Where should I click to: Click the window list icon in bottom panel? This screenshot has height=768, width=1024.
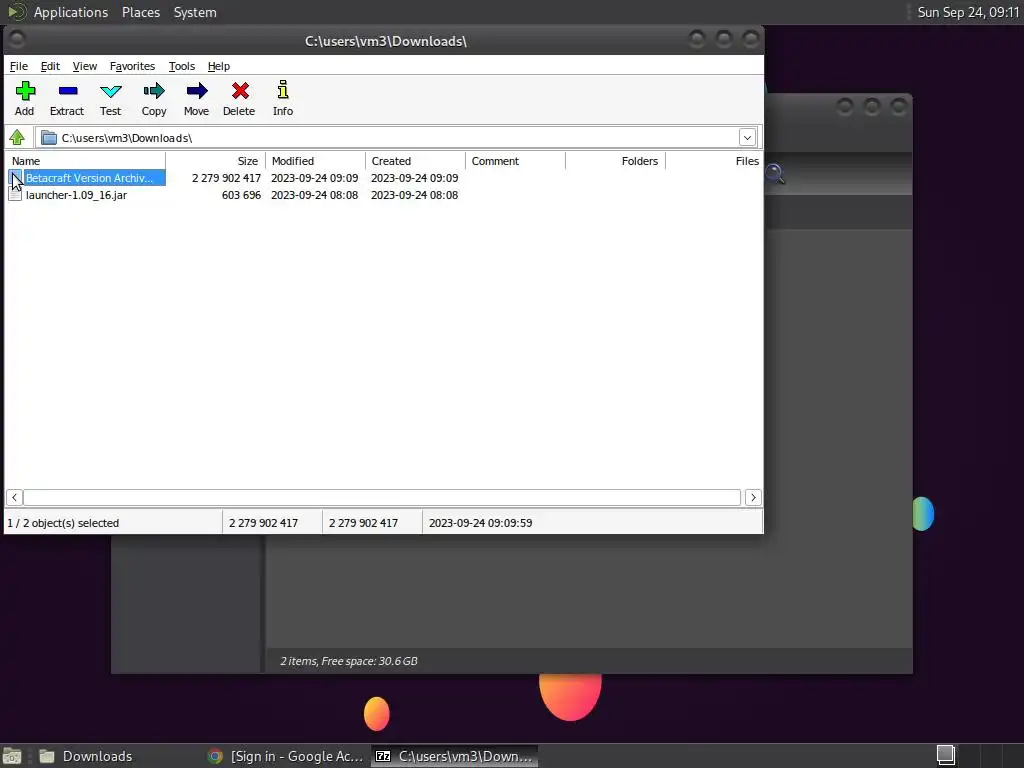[945, 755]
